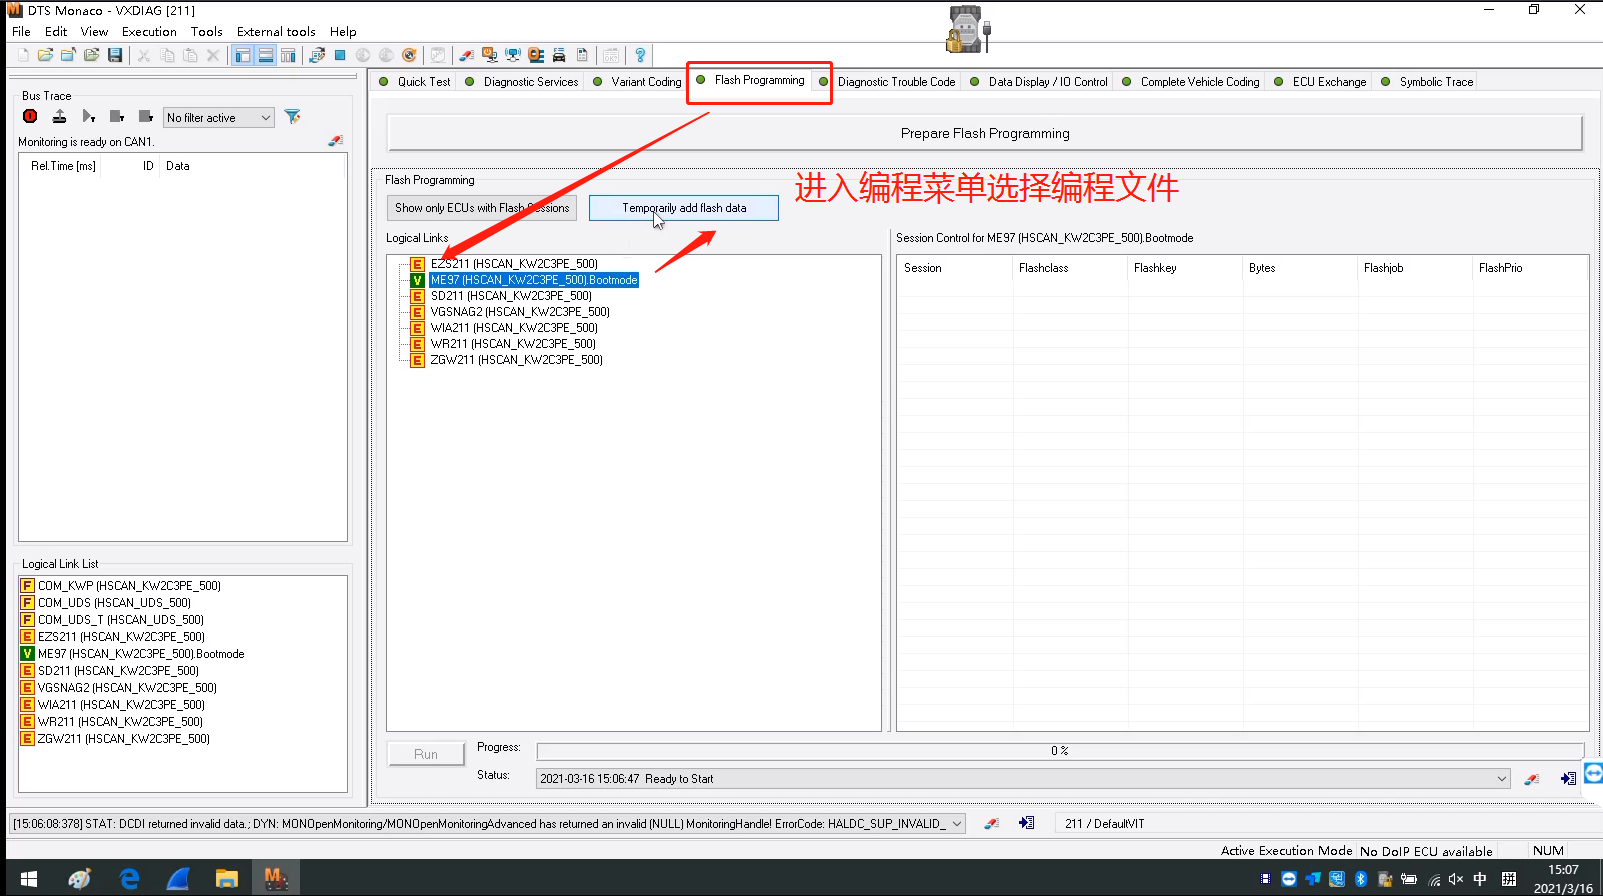
Task: Open the File menu
Action: 21,32
